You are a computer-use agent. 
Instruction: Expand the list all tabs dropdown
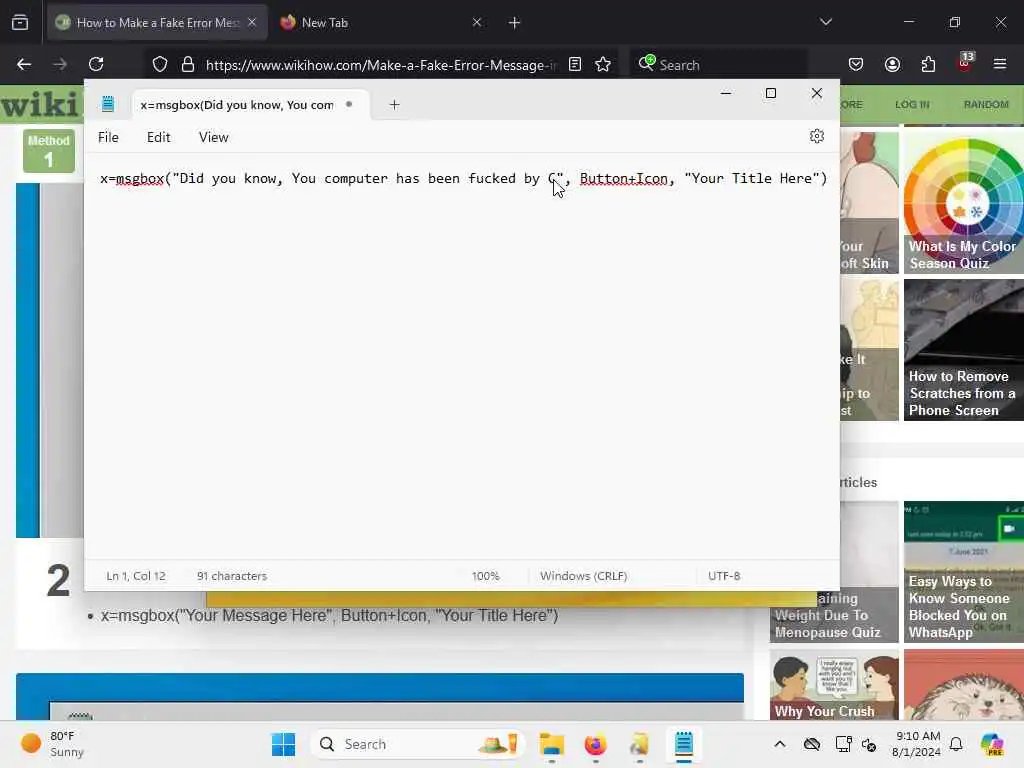click(x=825, y=22)
